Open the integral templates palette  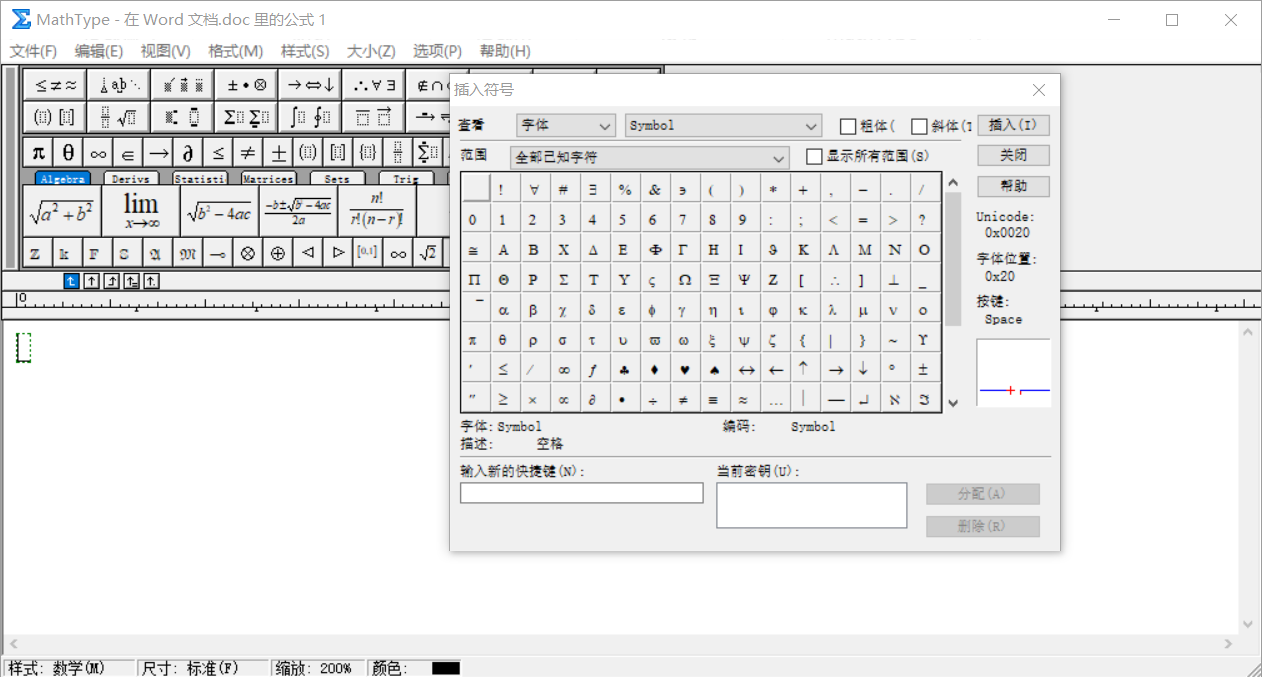point(309,116)
